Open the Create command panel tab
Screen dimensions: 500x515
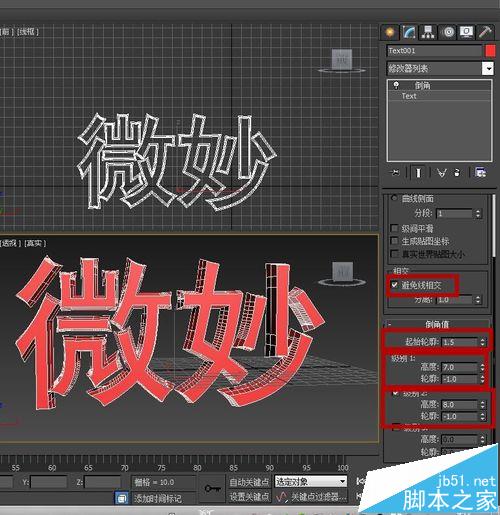(x=390, y=32)
